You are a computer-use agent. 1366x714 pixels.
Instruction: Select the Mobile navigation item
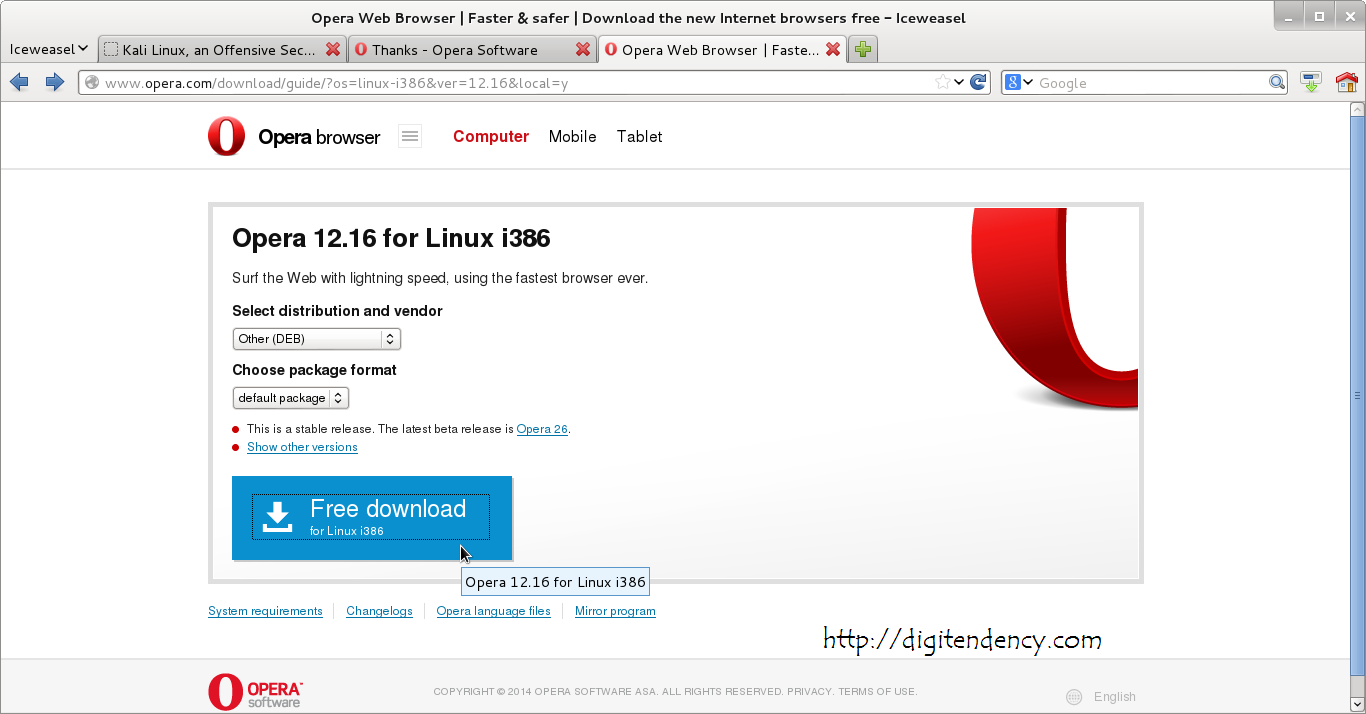click(x=572, y=137)
